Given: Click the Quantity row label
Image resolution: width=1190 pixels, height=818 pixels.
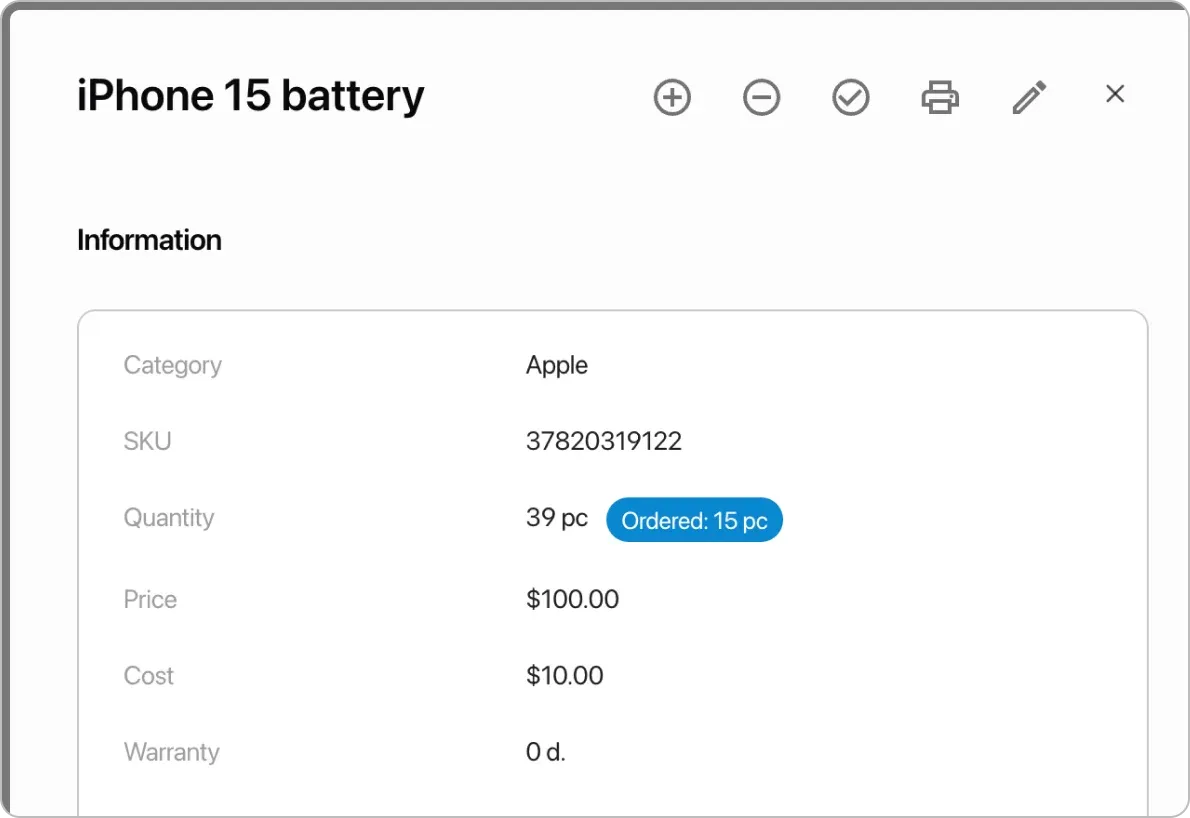Looking at the screenshot, I should coord(169,517).
